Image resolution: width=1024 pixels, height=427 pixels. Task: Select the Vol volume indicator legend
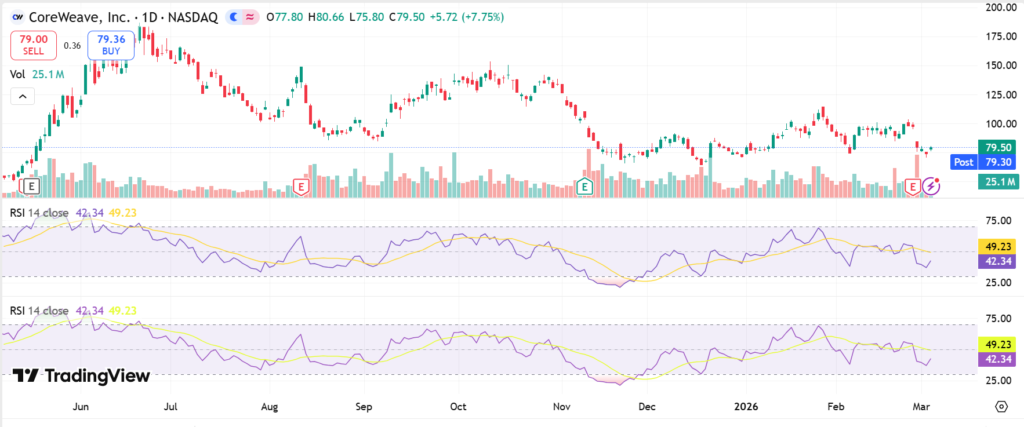tap(18, 74)
